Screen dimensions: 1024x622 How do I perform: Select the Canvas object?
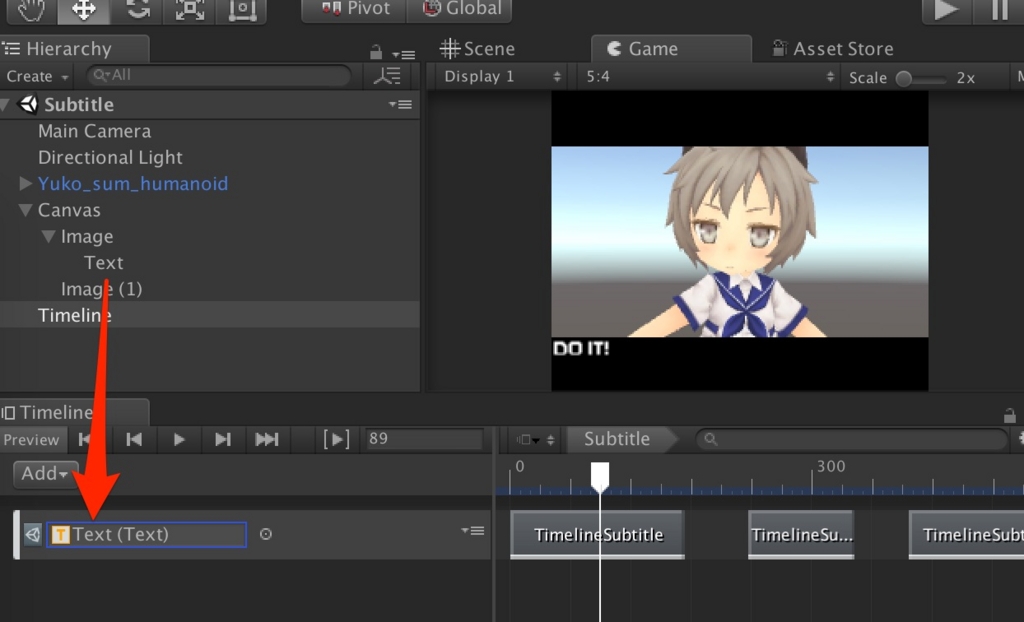pos(69,210)
